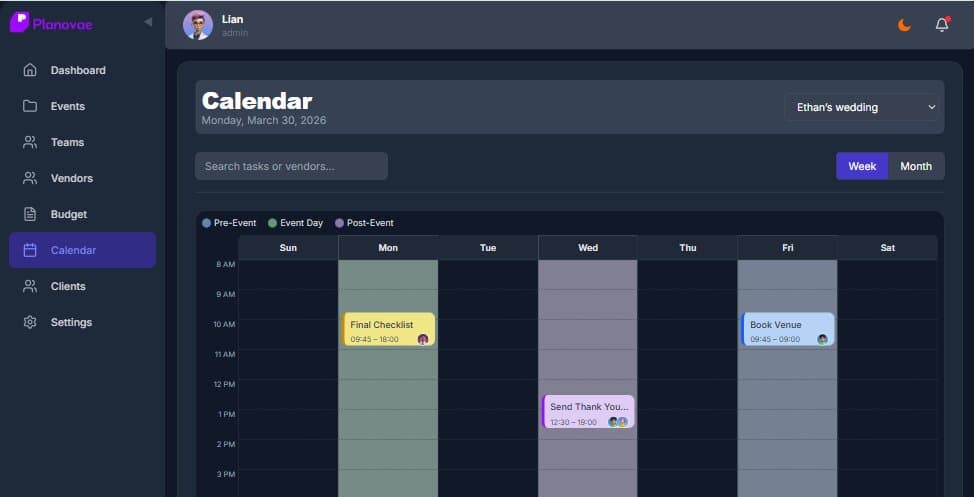Viewport: 974px width, 497px height.
Task: Open the Send Thank You task card
Action: pos(588,411)
